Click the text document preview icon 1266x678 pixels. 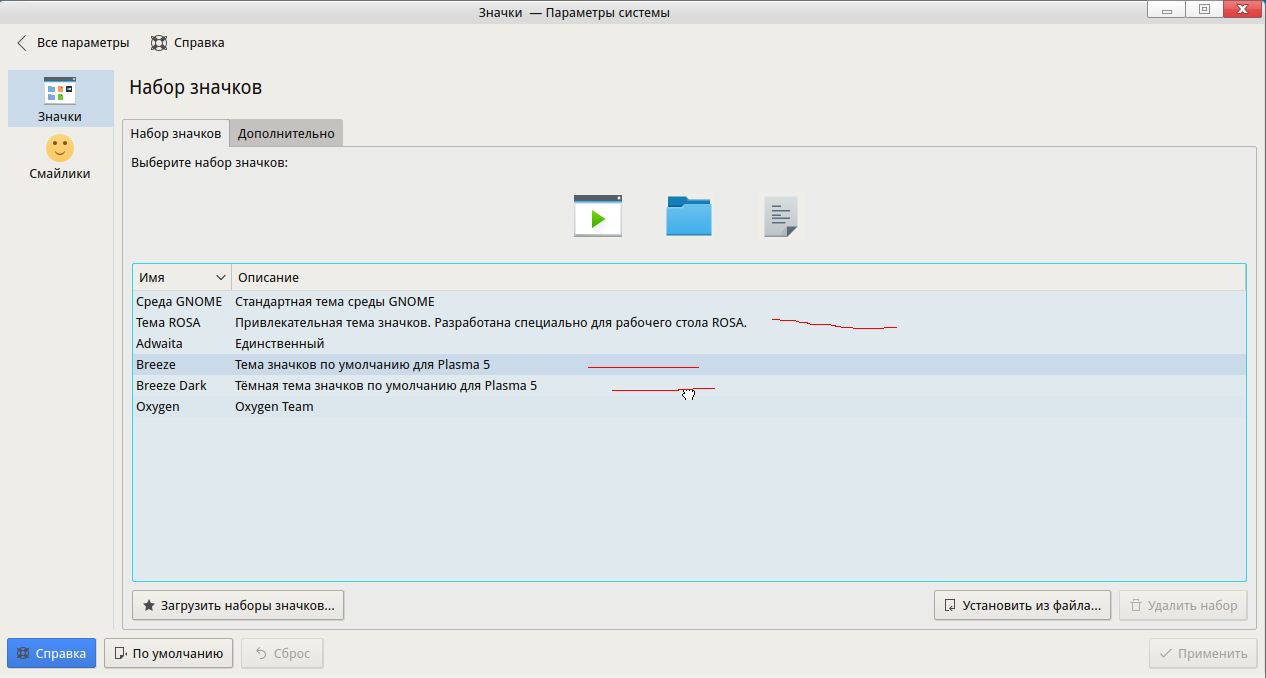pyautogui.click(x=780, y=216)
